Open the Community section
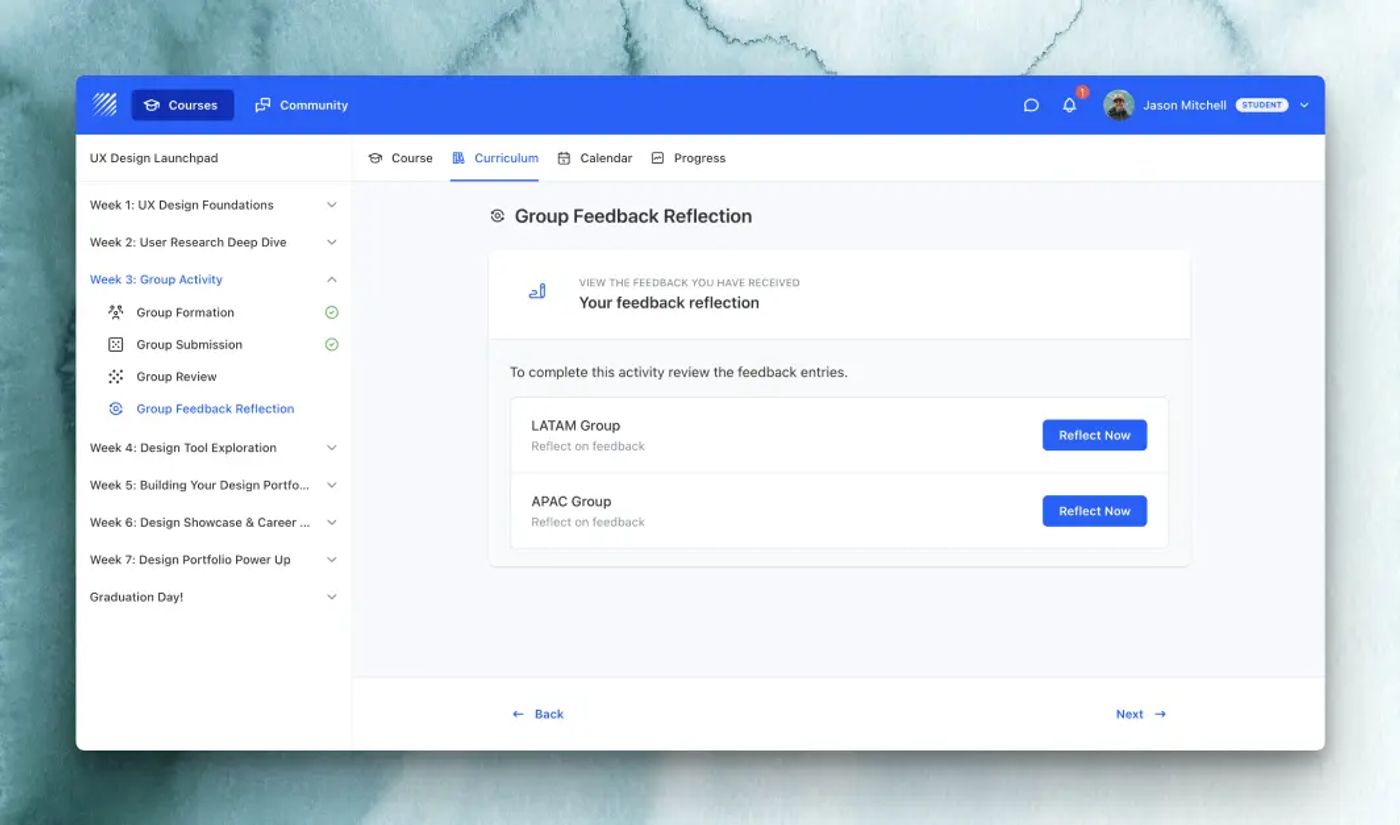Viewport: 1400px width, 825px height. pyautogui.click(x=301, y=105)
